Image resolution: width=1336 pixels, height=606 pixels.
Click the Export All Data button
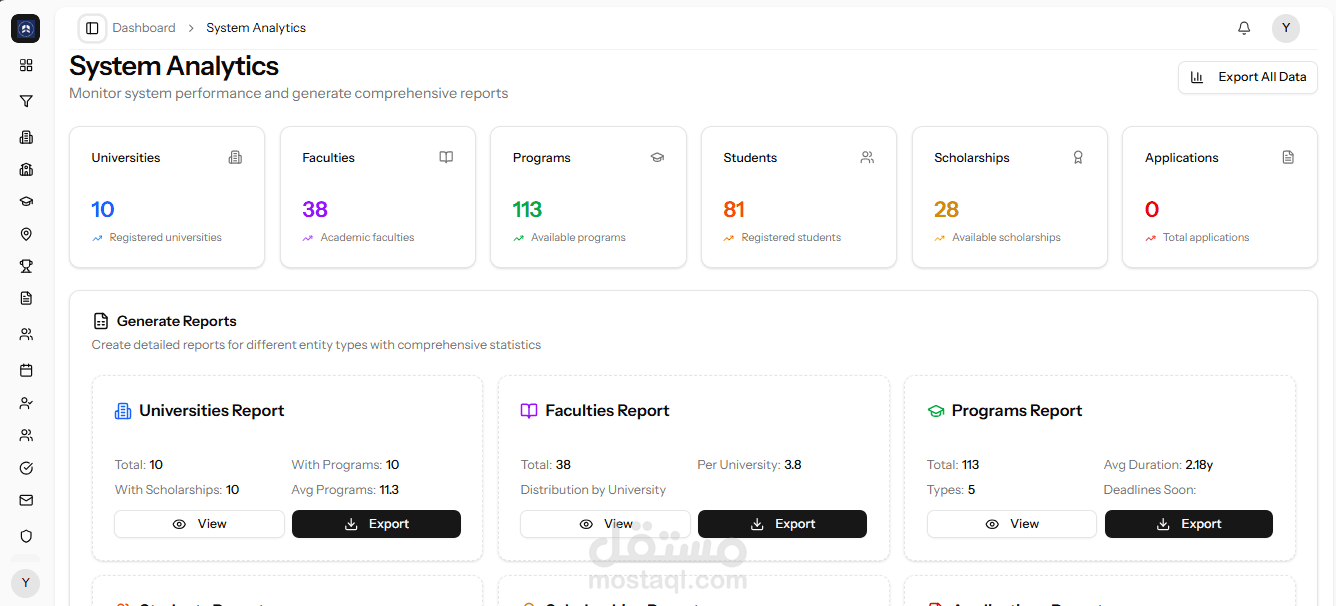1248,77
